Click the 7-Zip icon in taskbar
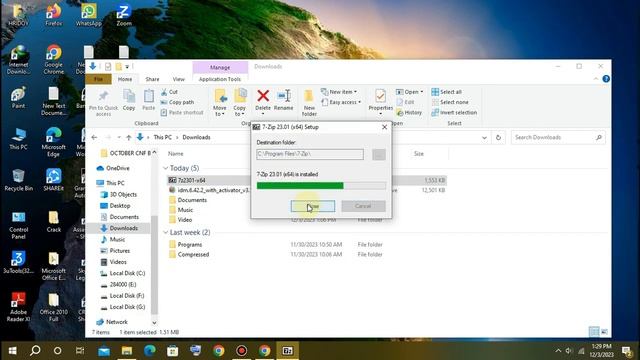The image size is (640, 360). 287,351
